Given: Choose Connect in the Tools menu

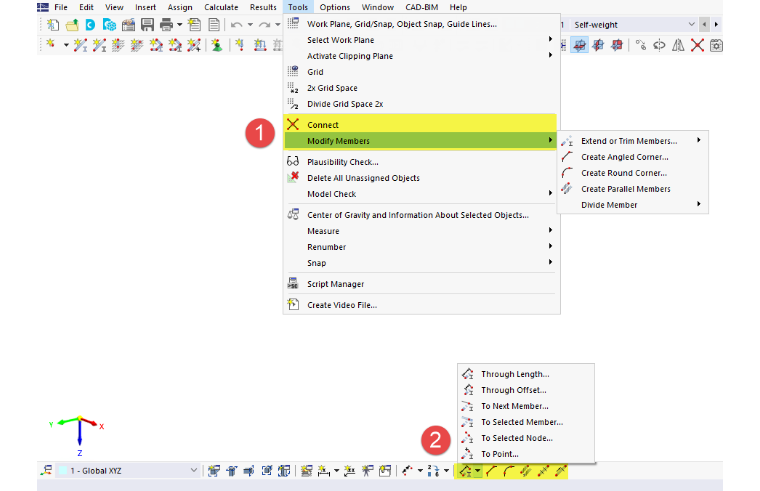Looking at the screenshot, I should pyautogui.click(x=421, y=125).
